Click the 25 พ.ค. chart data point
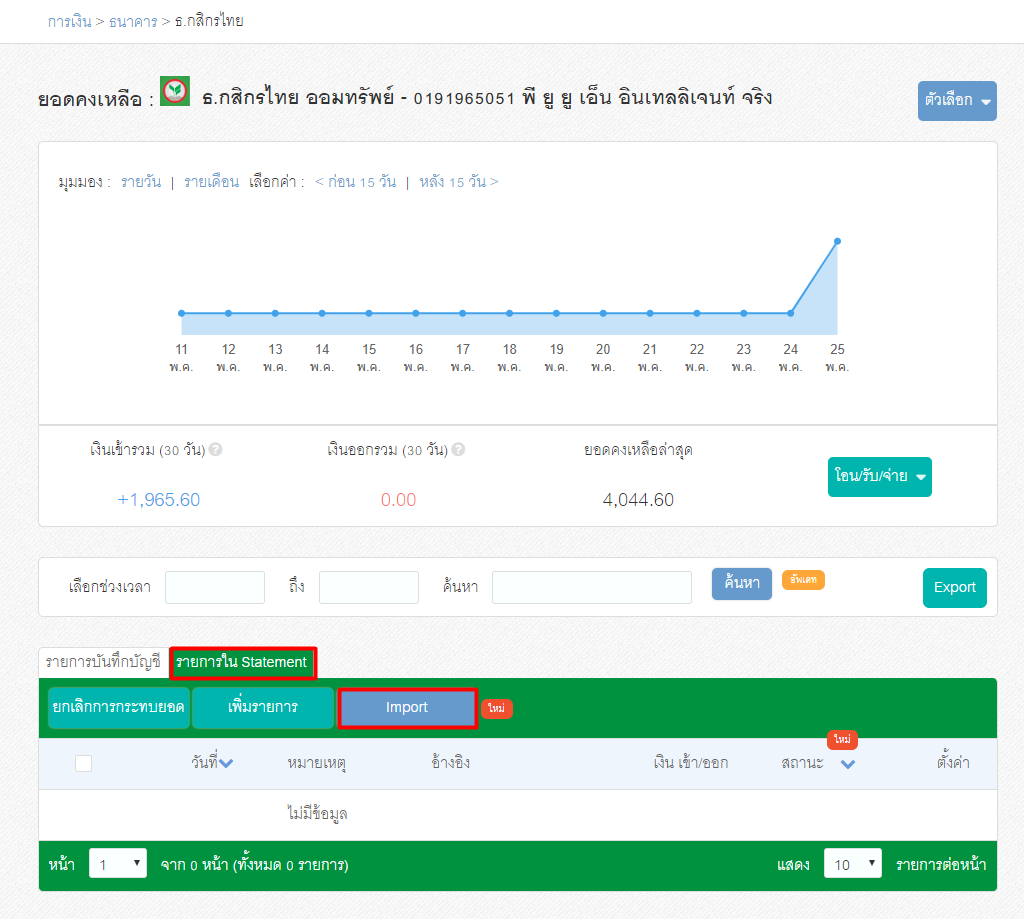 tap(837, 242)
